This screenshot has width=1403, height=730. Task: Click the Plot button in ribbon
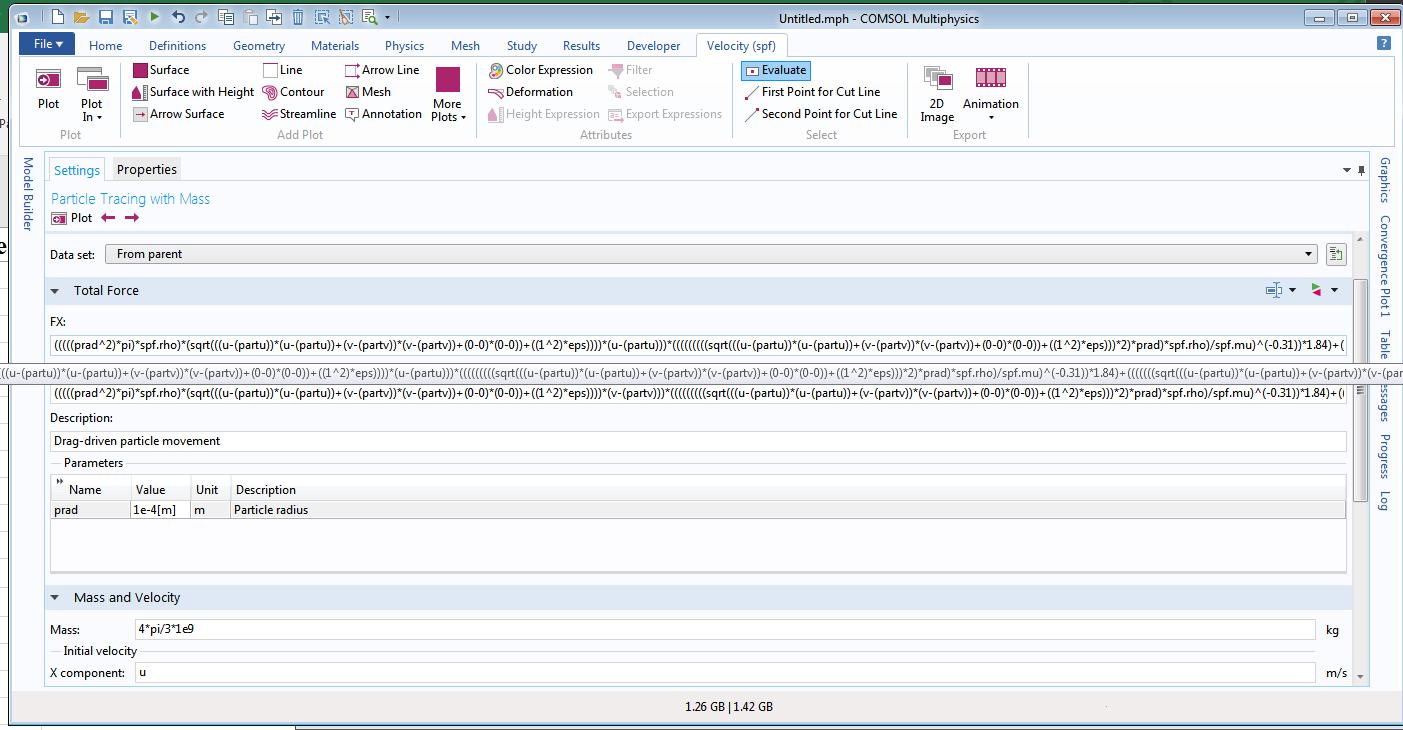tap(48, 88)
